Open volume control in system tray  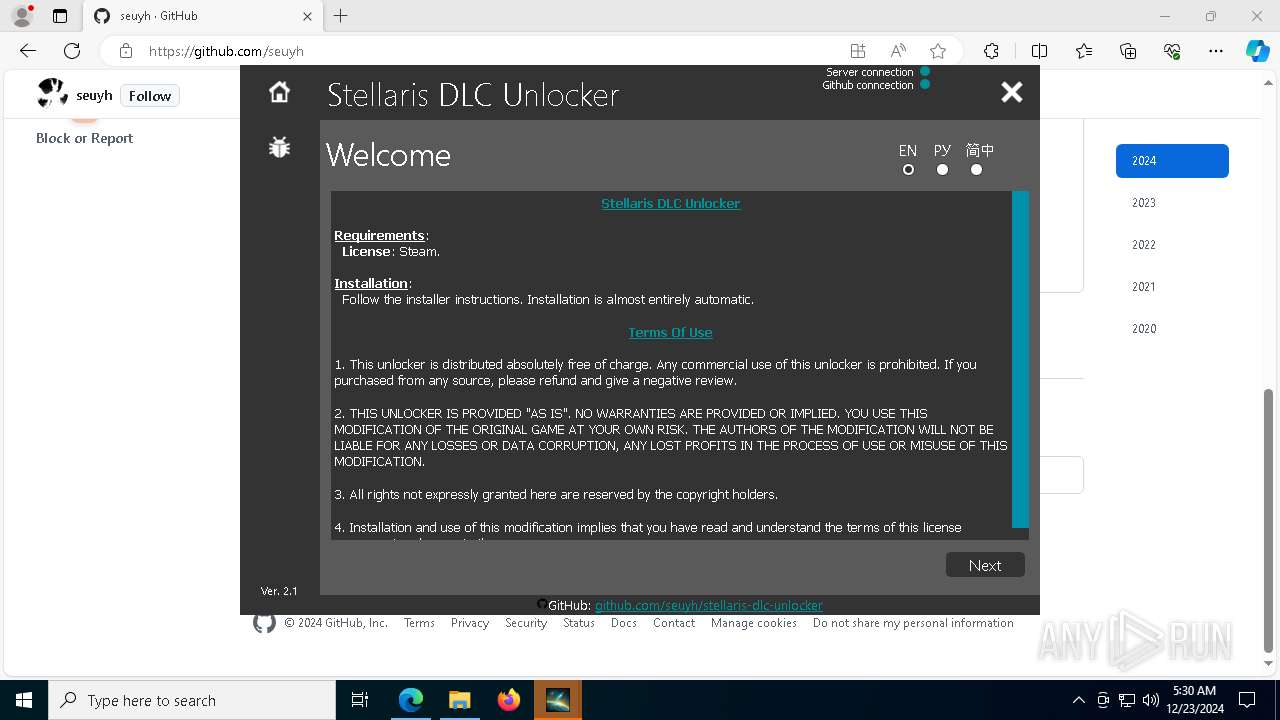(1150, 700)
